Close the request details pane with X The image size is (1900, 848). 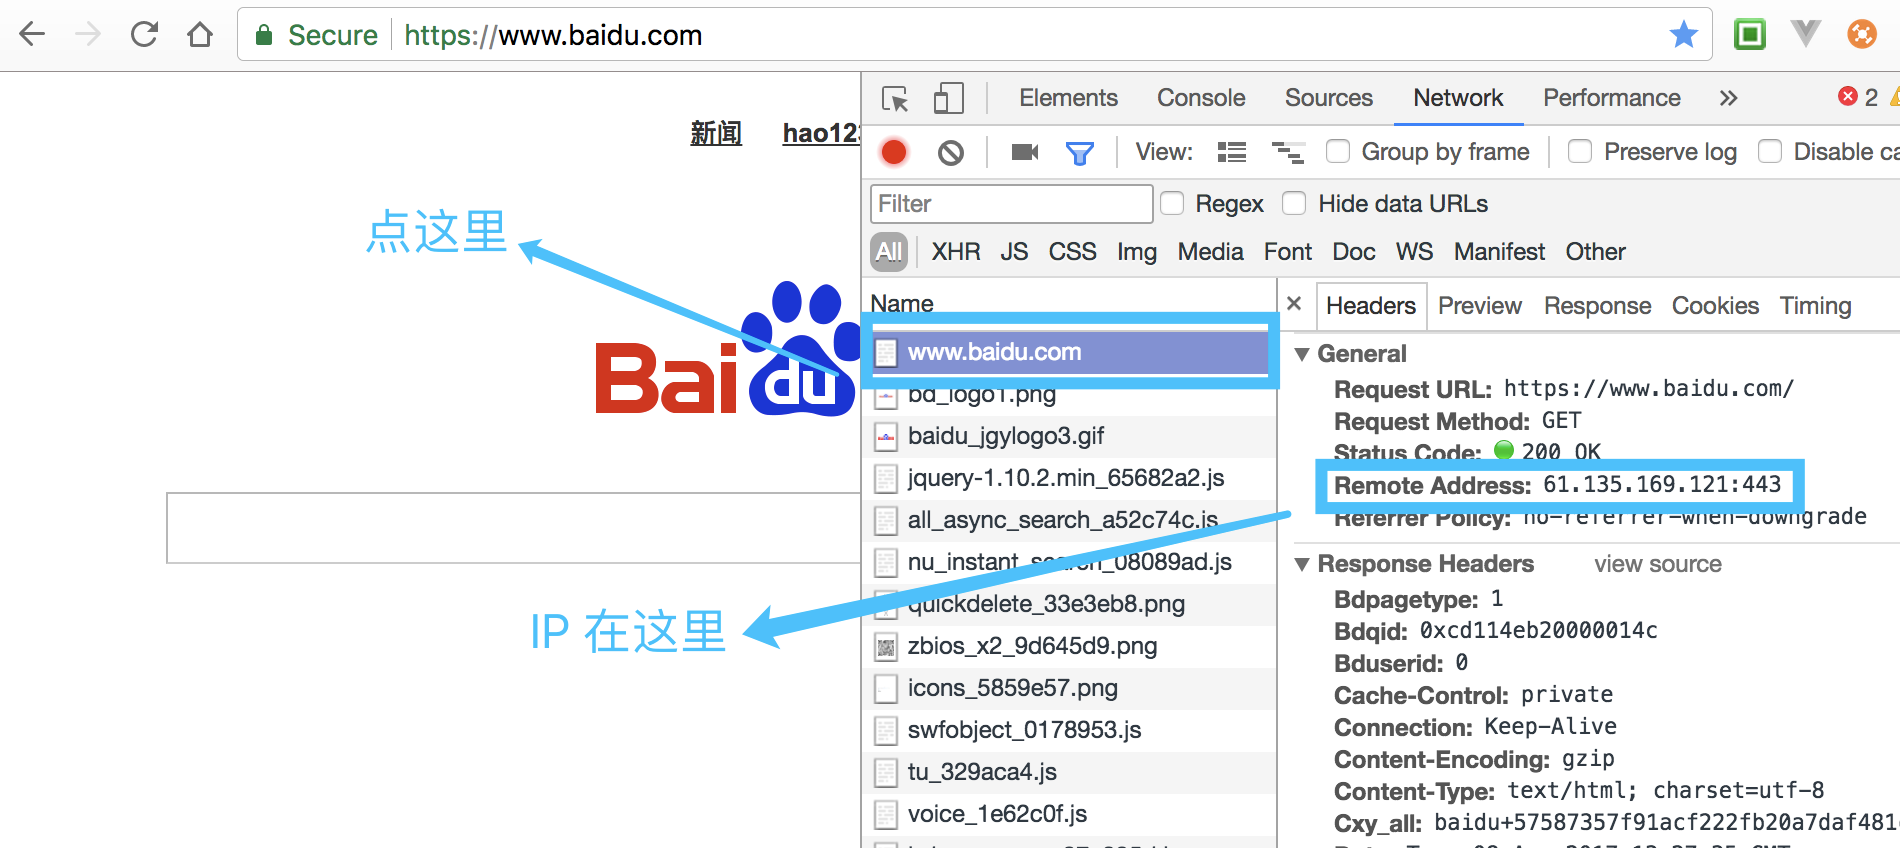(1294, 303)
